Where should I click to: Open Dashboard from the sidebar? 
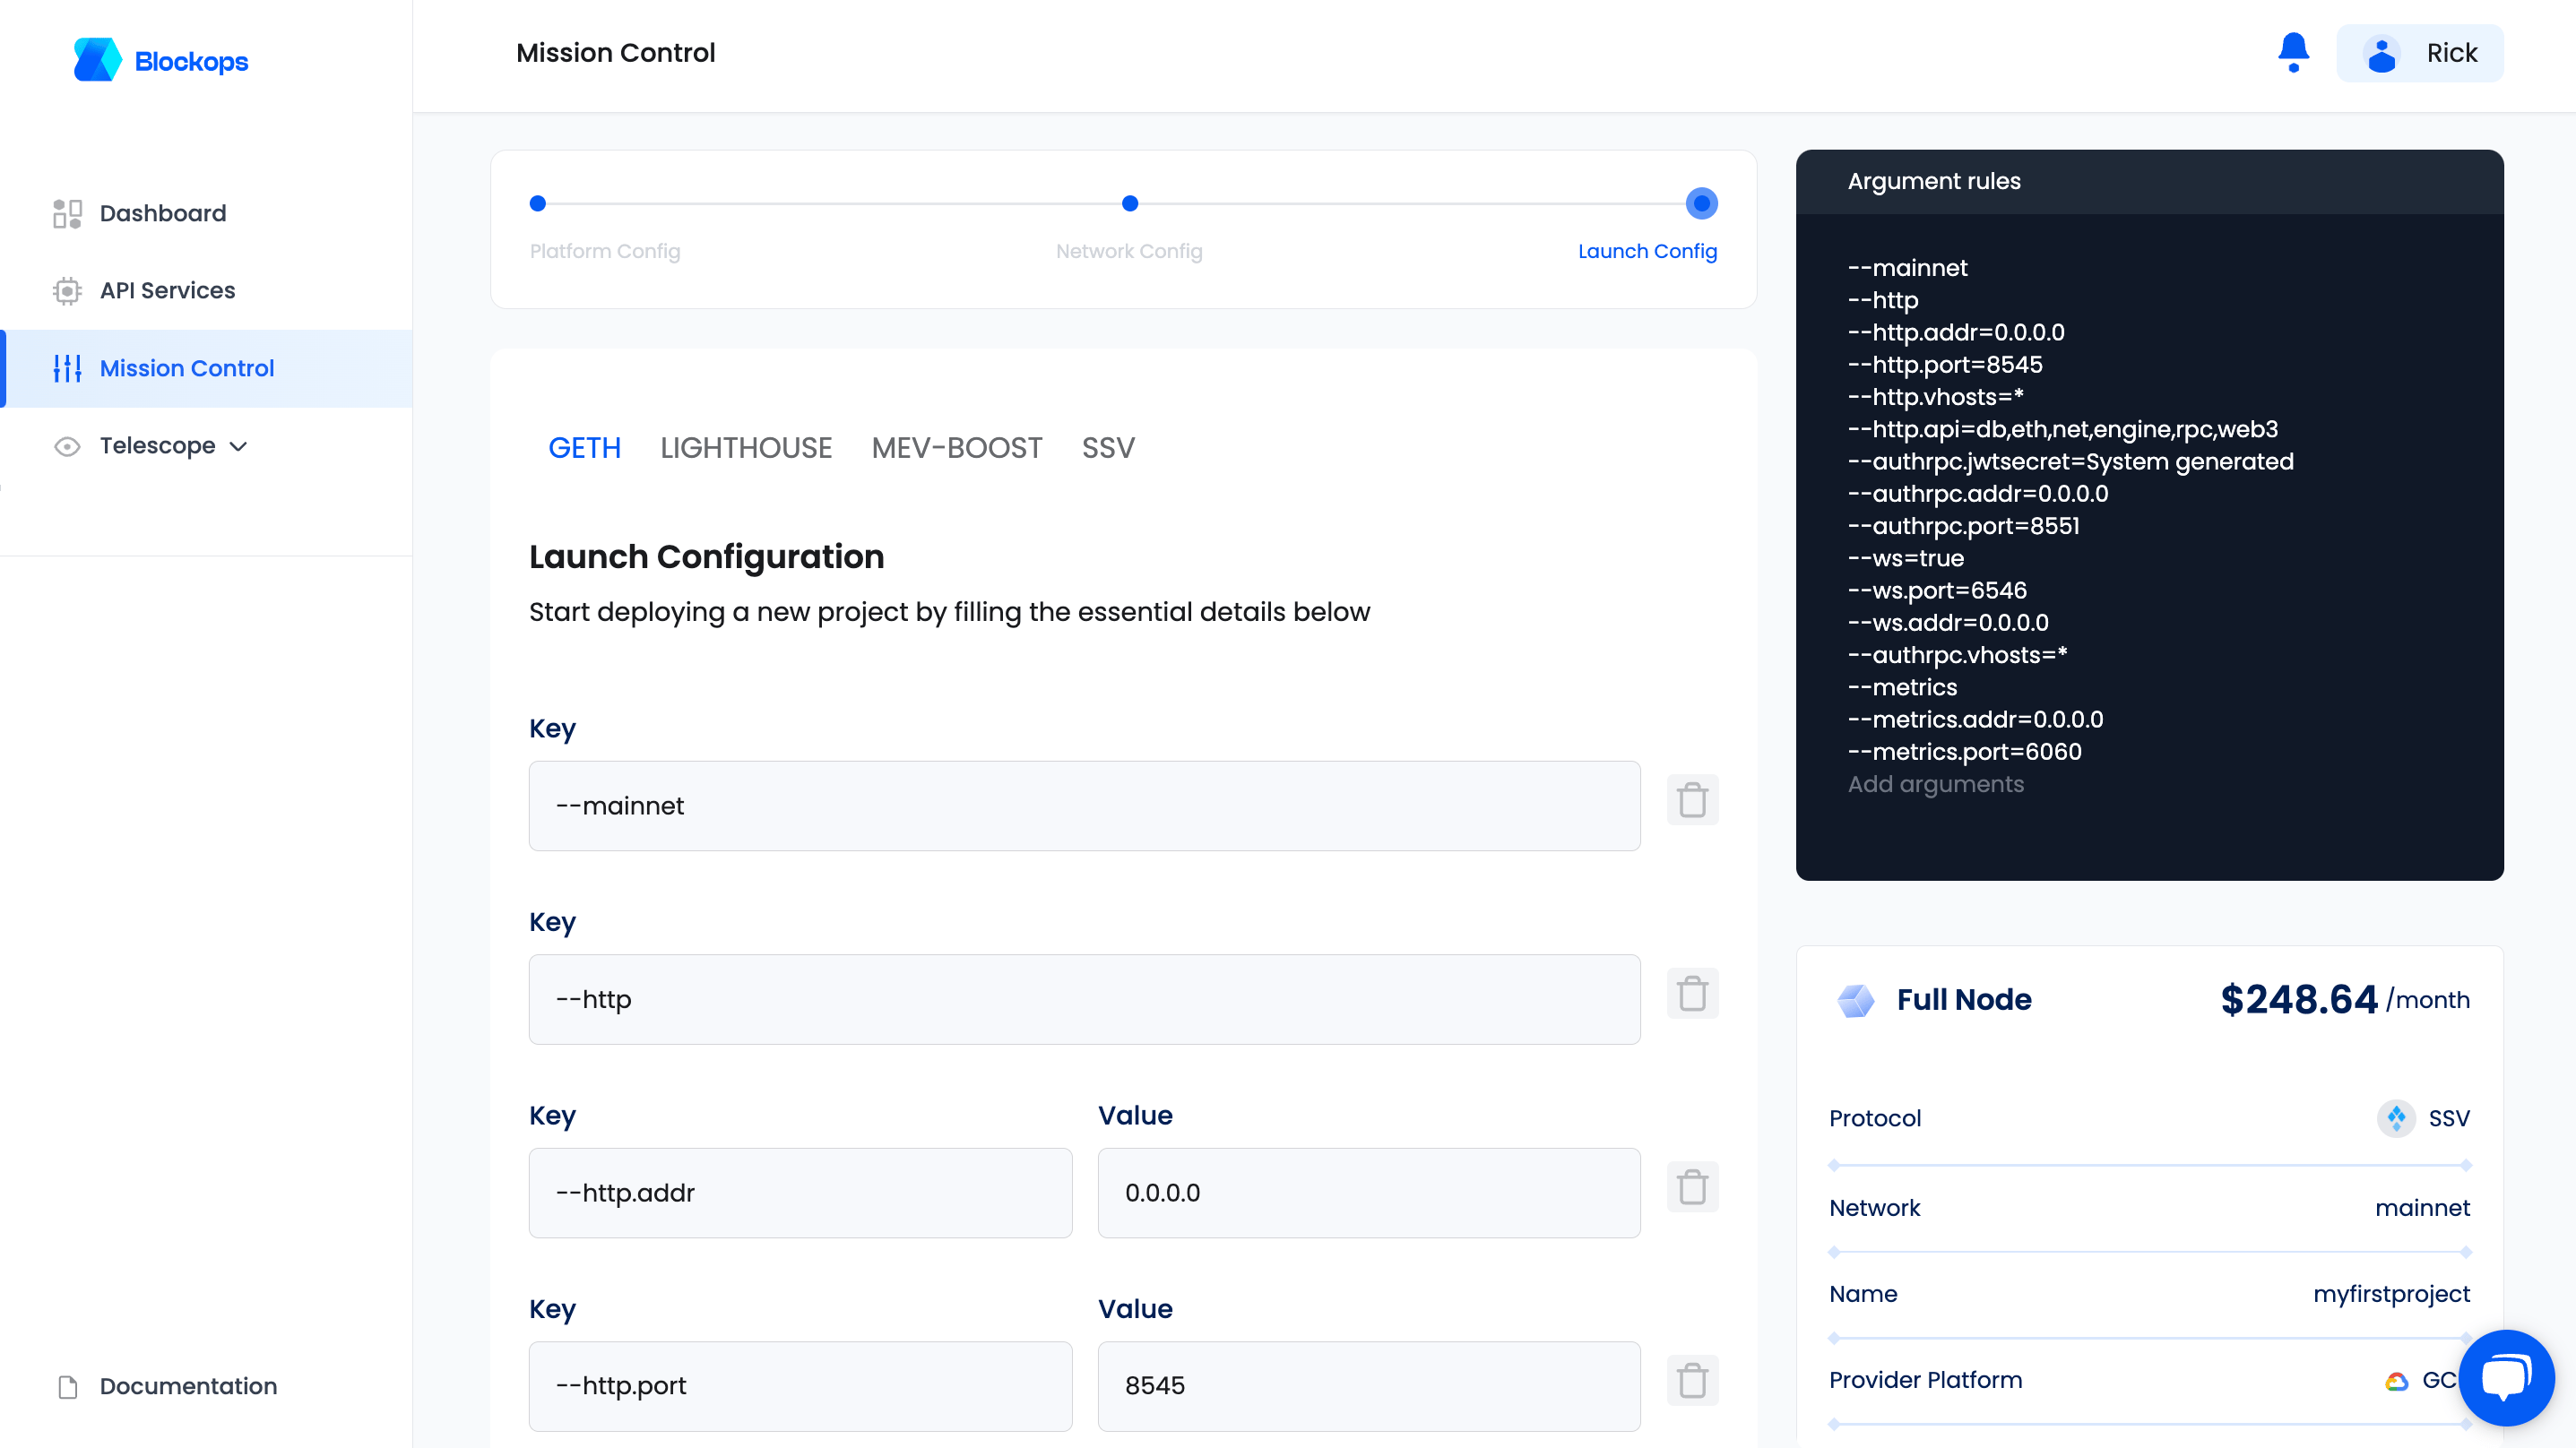coord(163,213)
